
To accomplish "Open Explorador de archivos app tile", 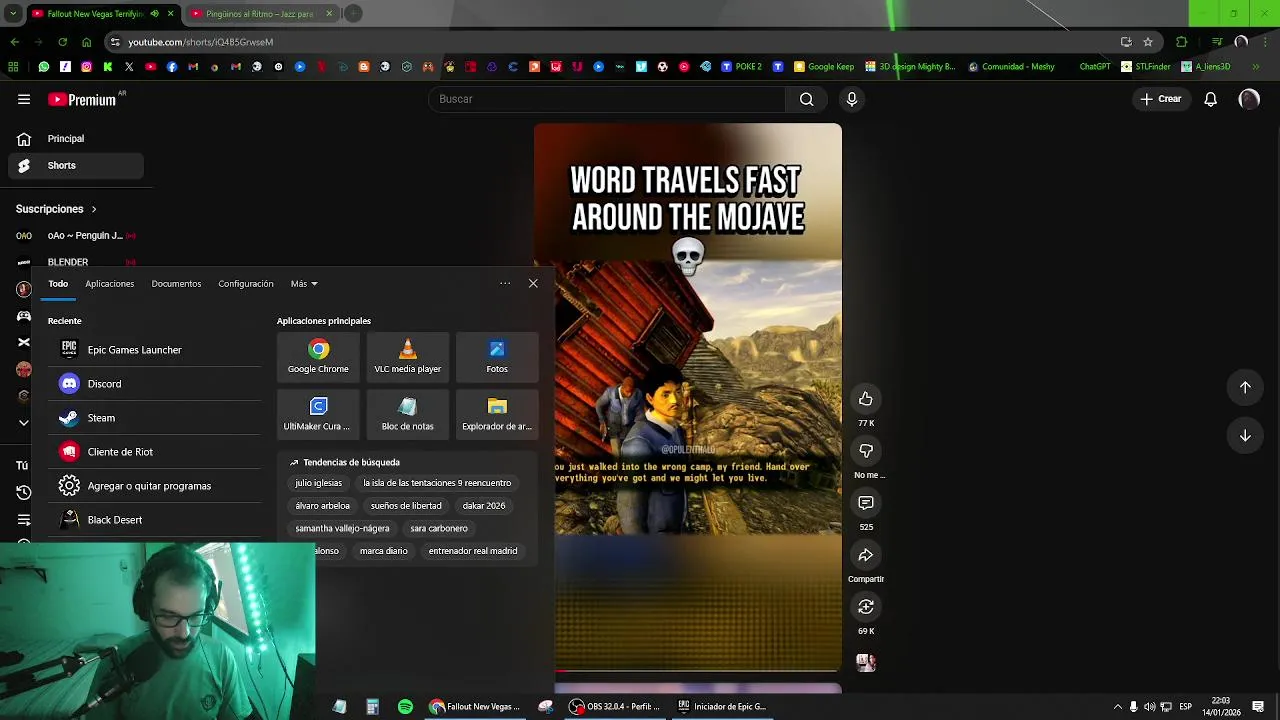I will click(497, 414).
